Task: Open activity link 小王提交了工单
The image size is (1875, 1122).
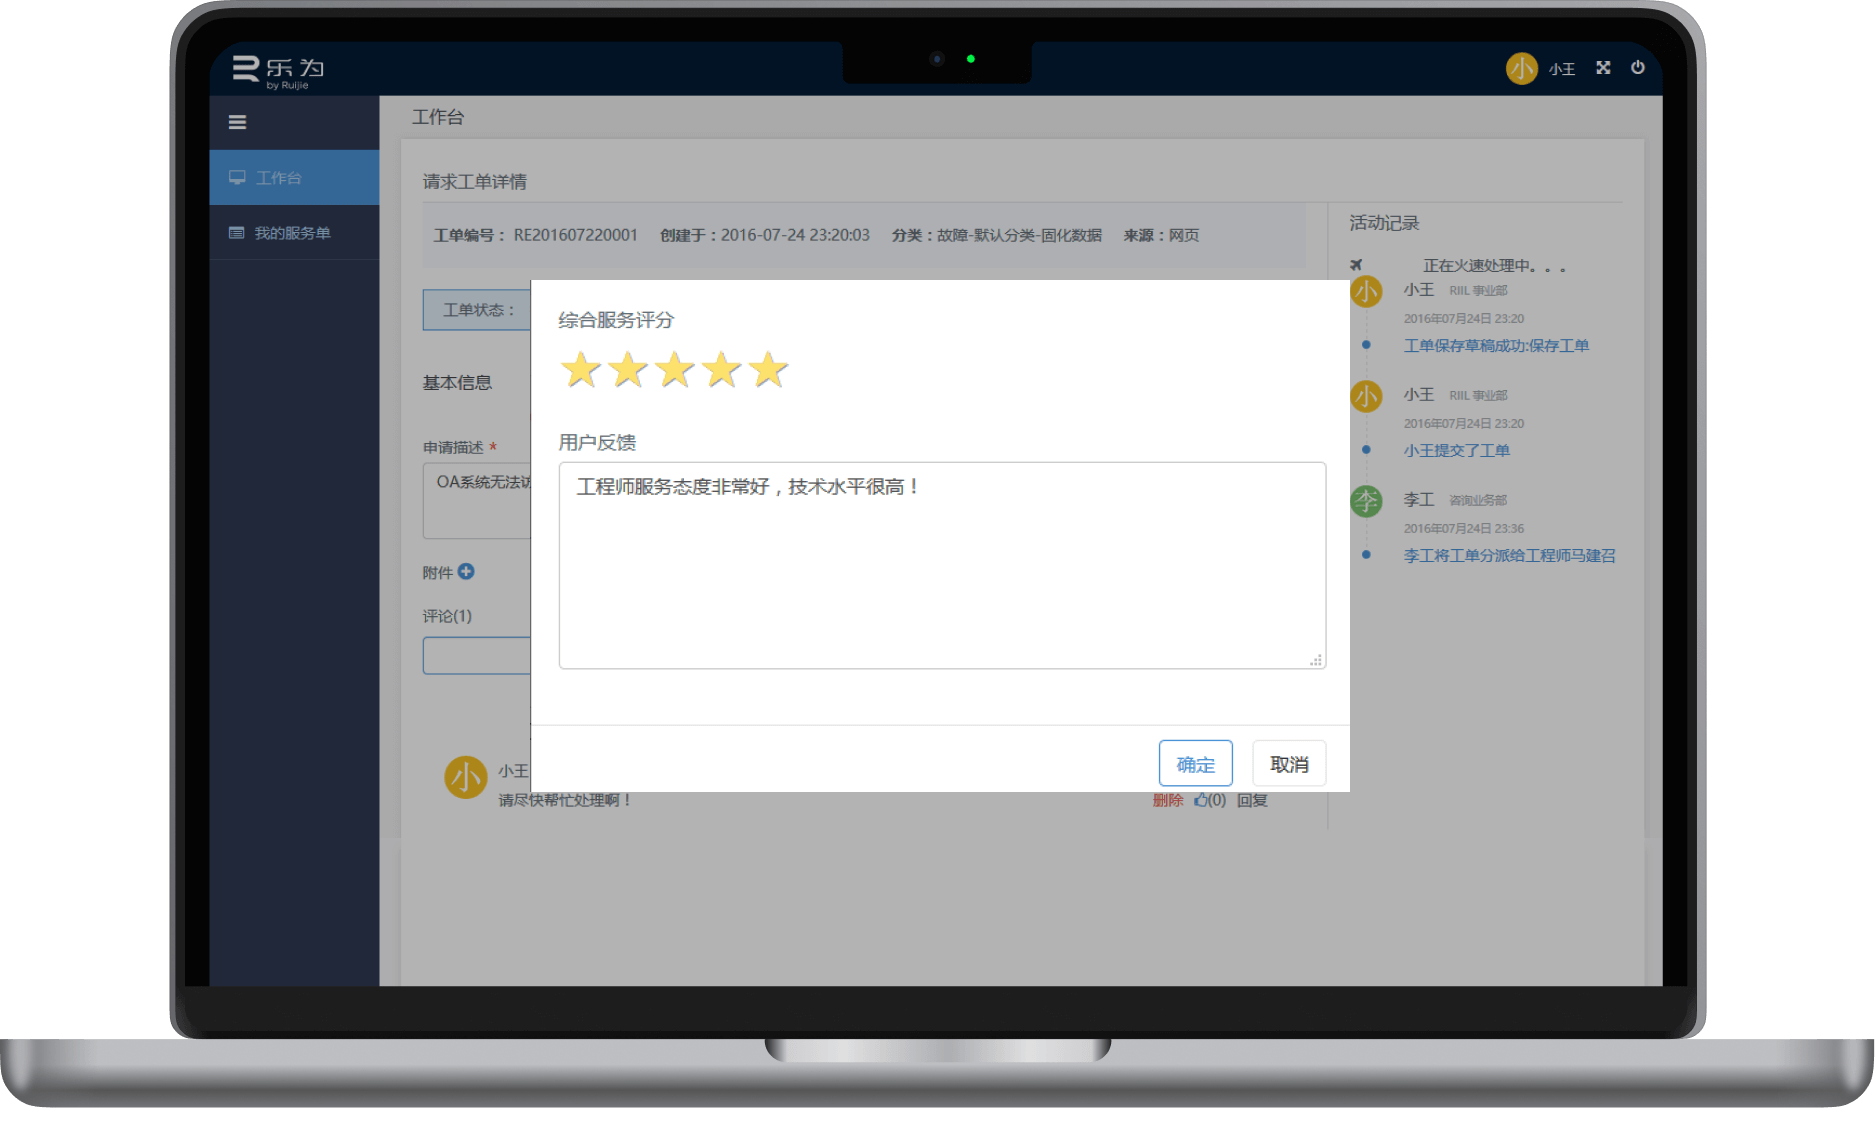Action: coord(1456,450)
